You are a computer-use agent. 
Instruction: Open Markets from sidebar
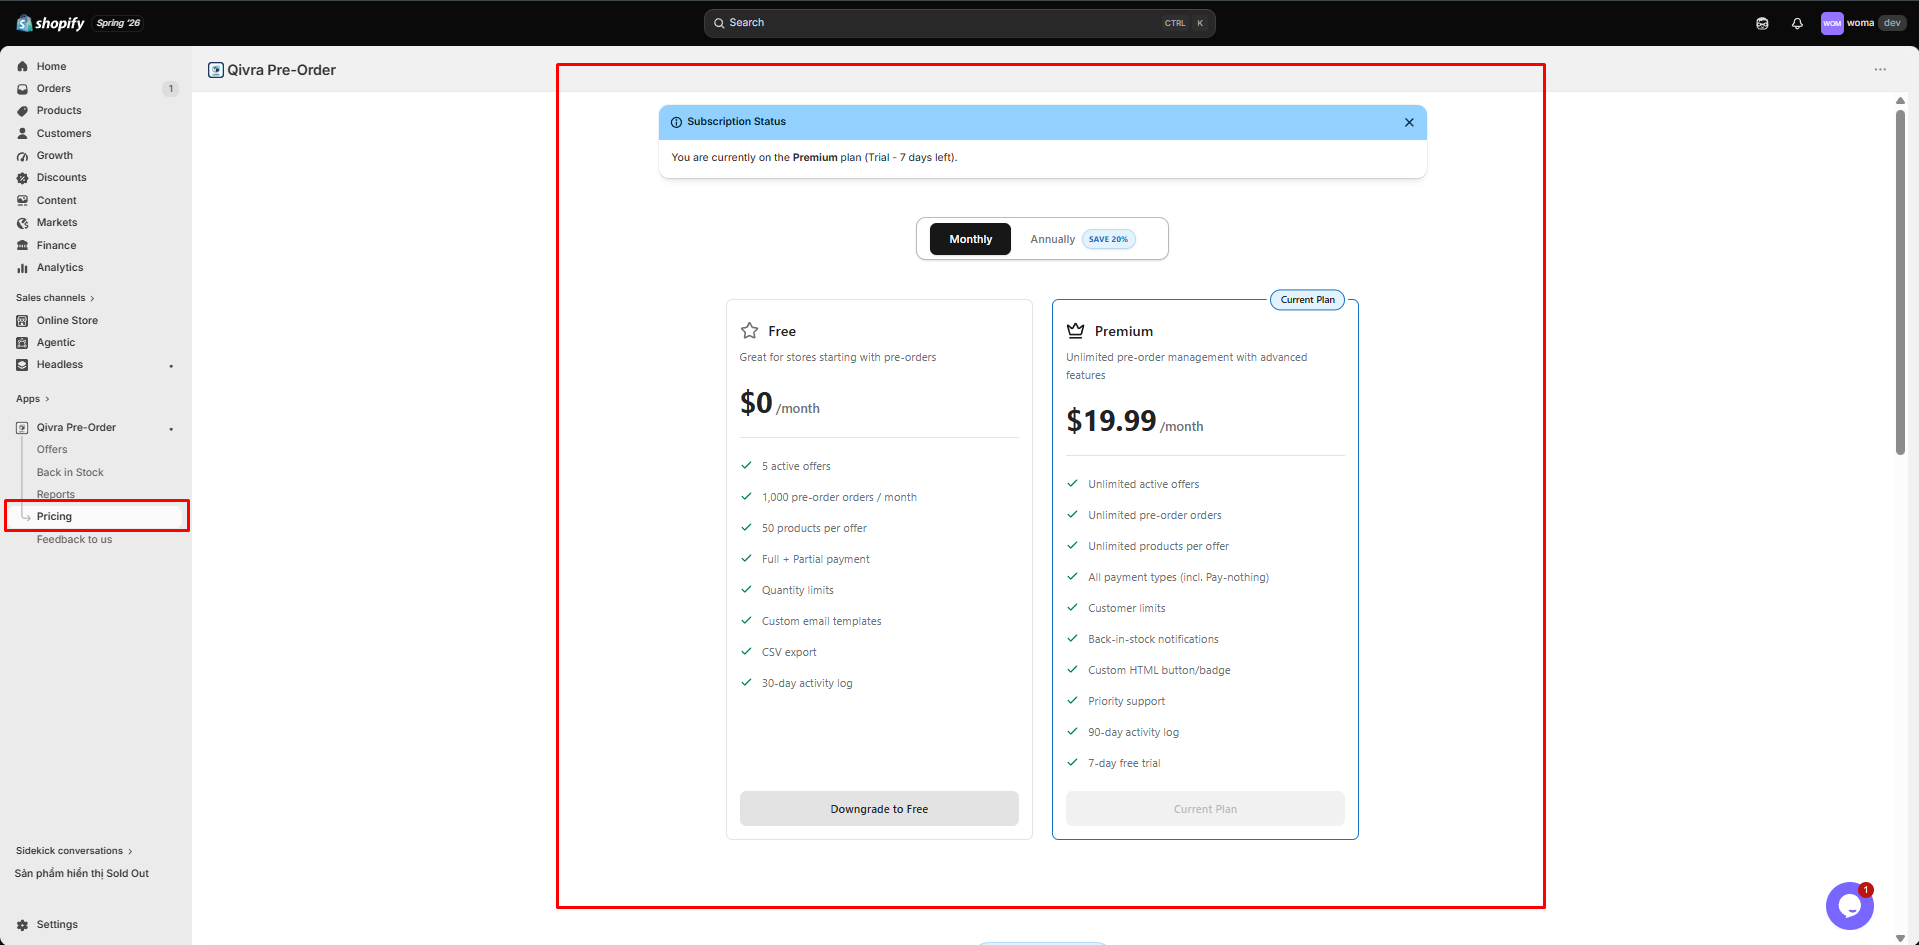coord(57,222)
